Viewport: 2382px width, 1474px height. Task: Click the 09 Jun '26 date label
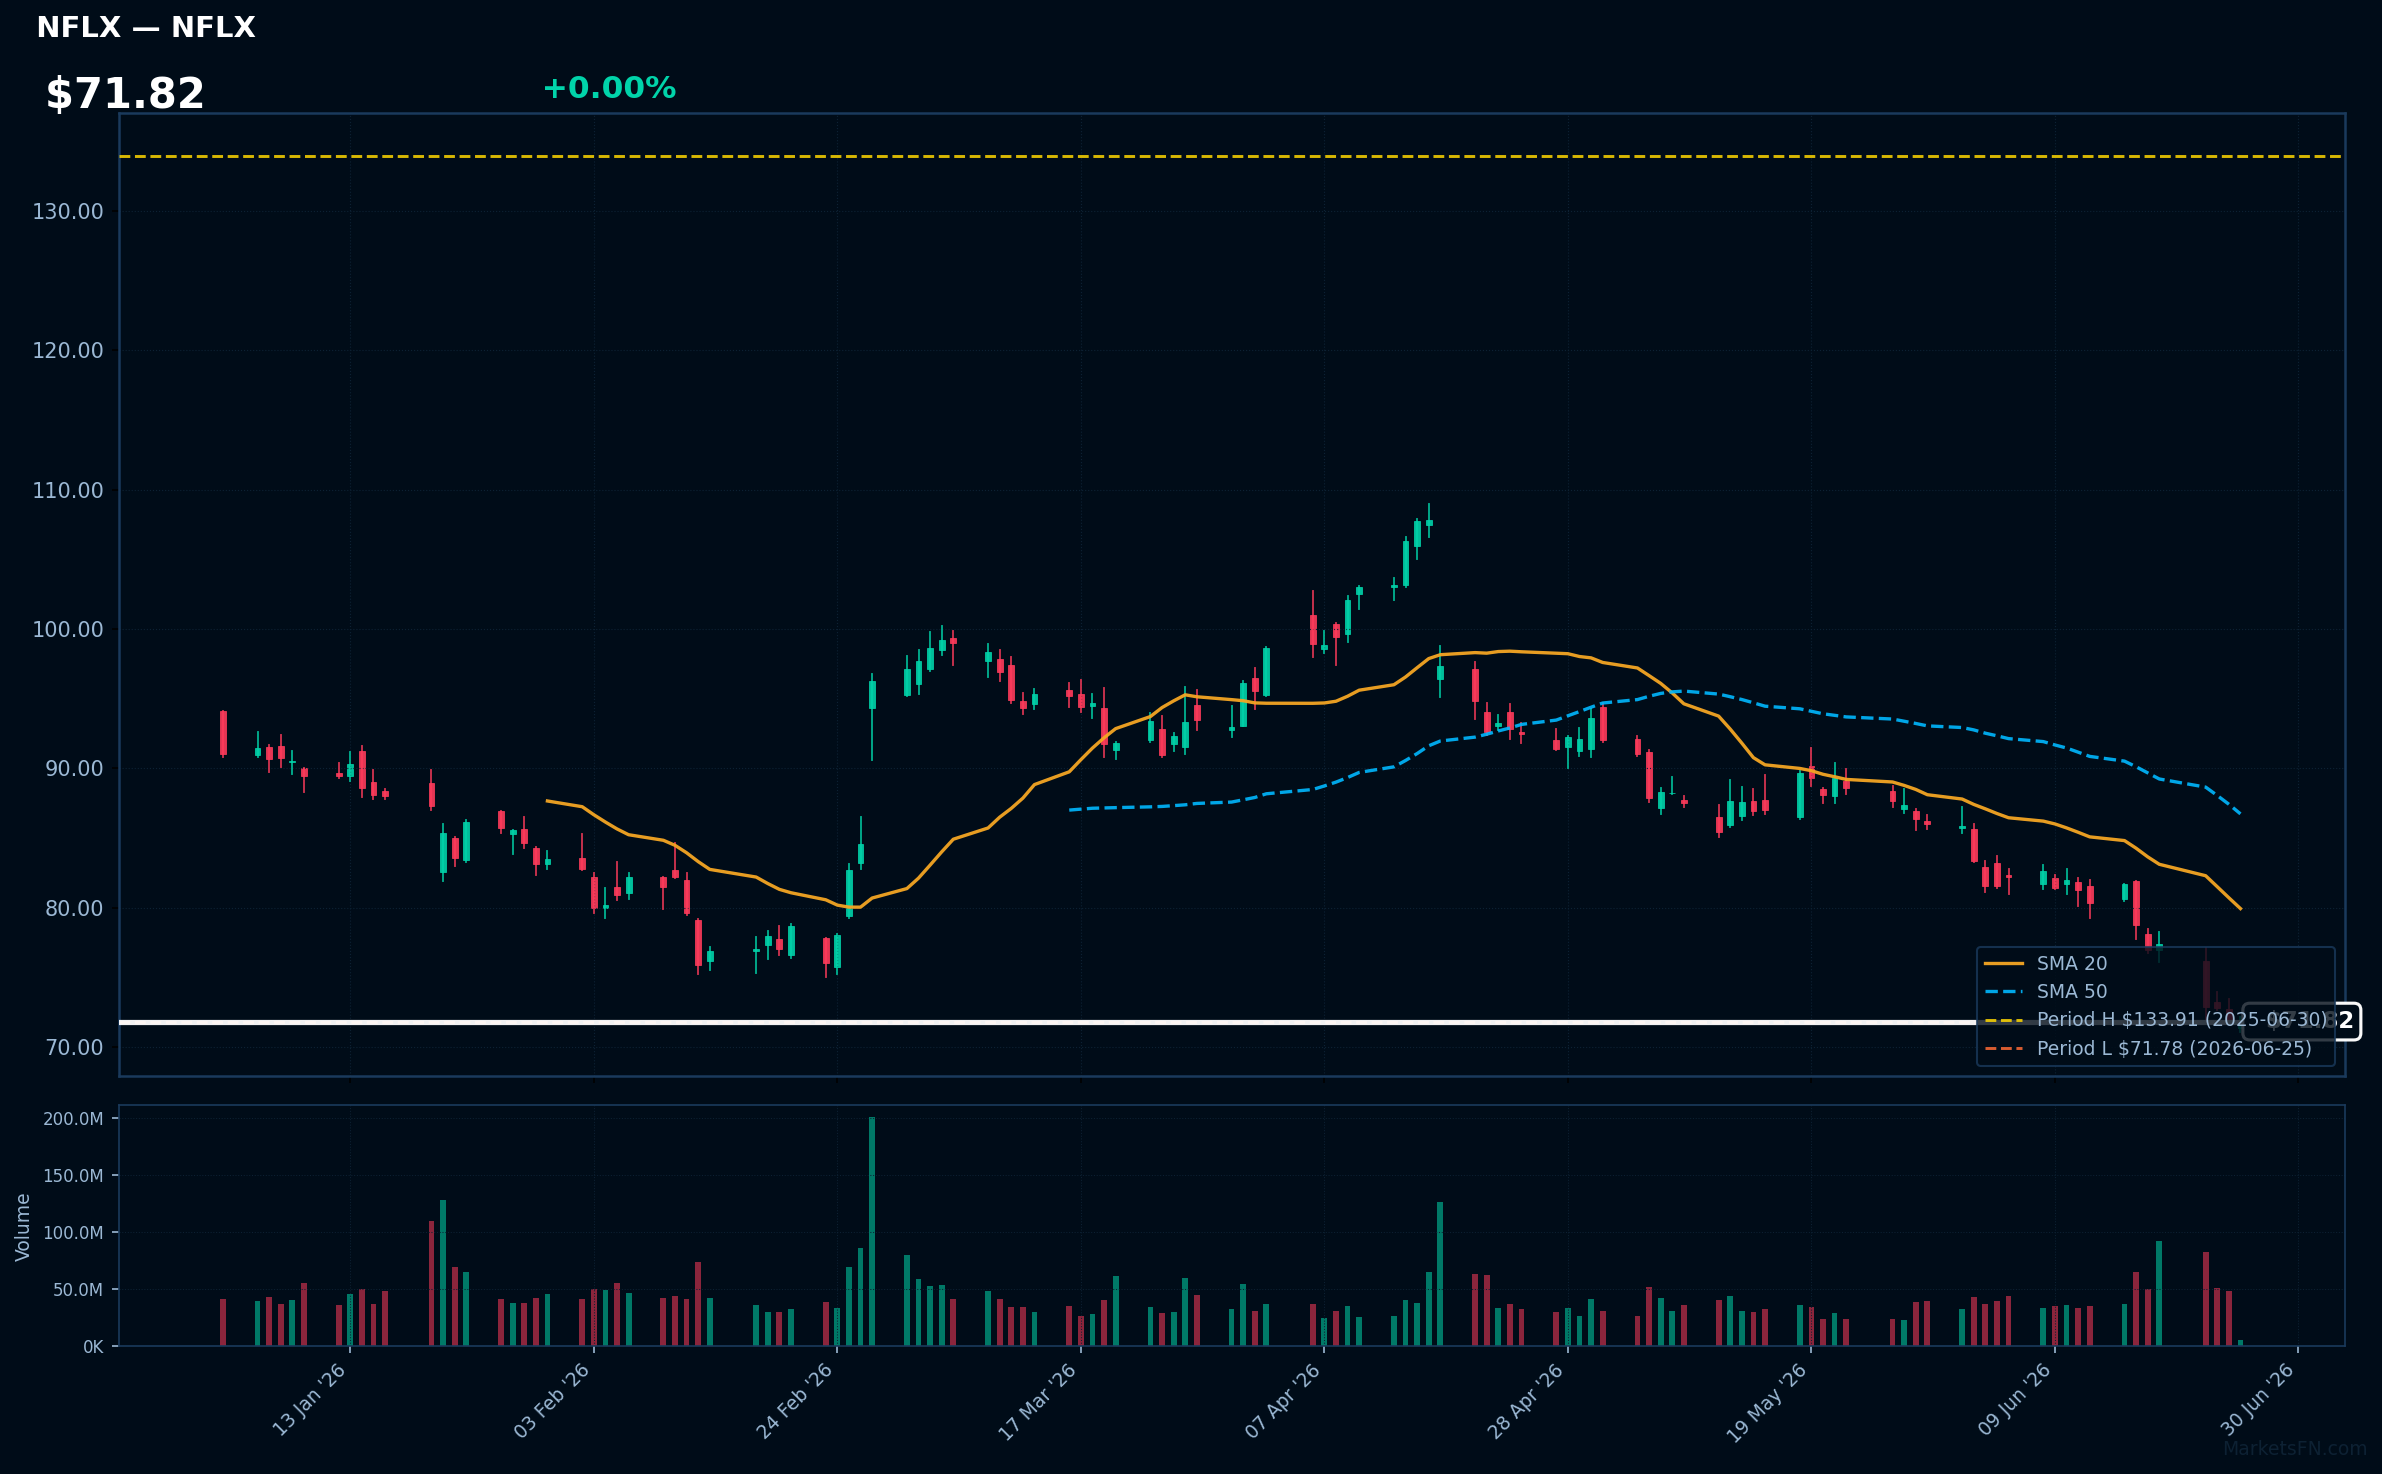[2015, 1400]
